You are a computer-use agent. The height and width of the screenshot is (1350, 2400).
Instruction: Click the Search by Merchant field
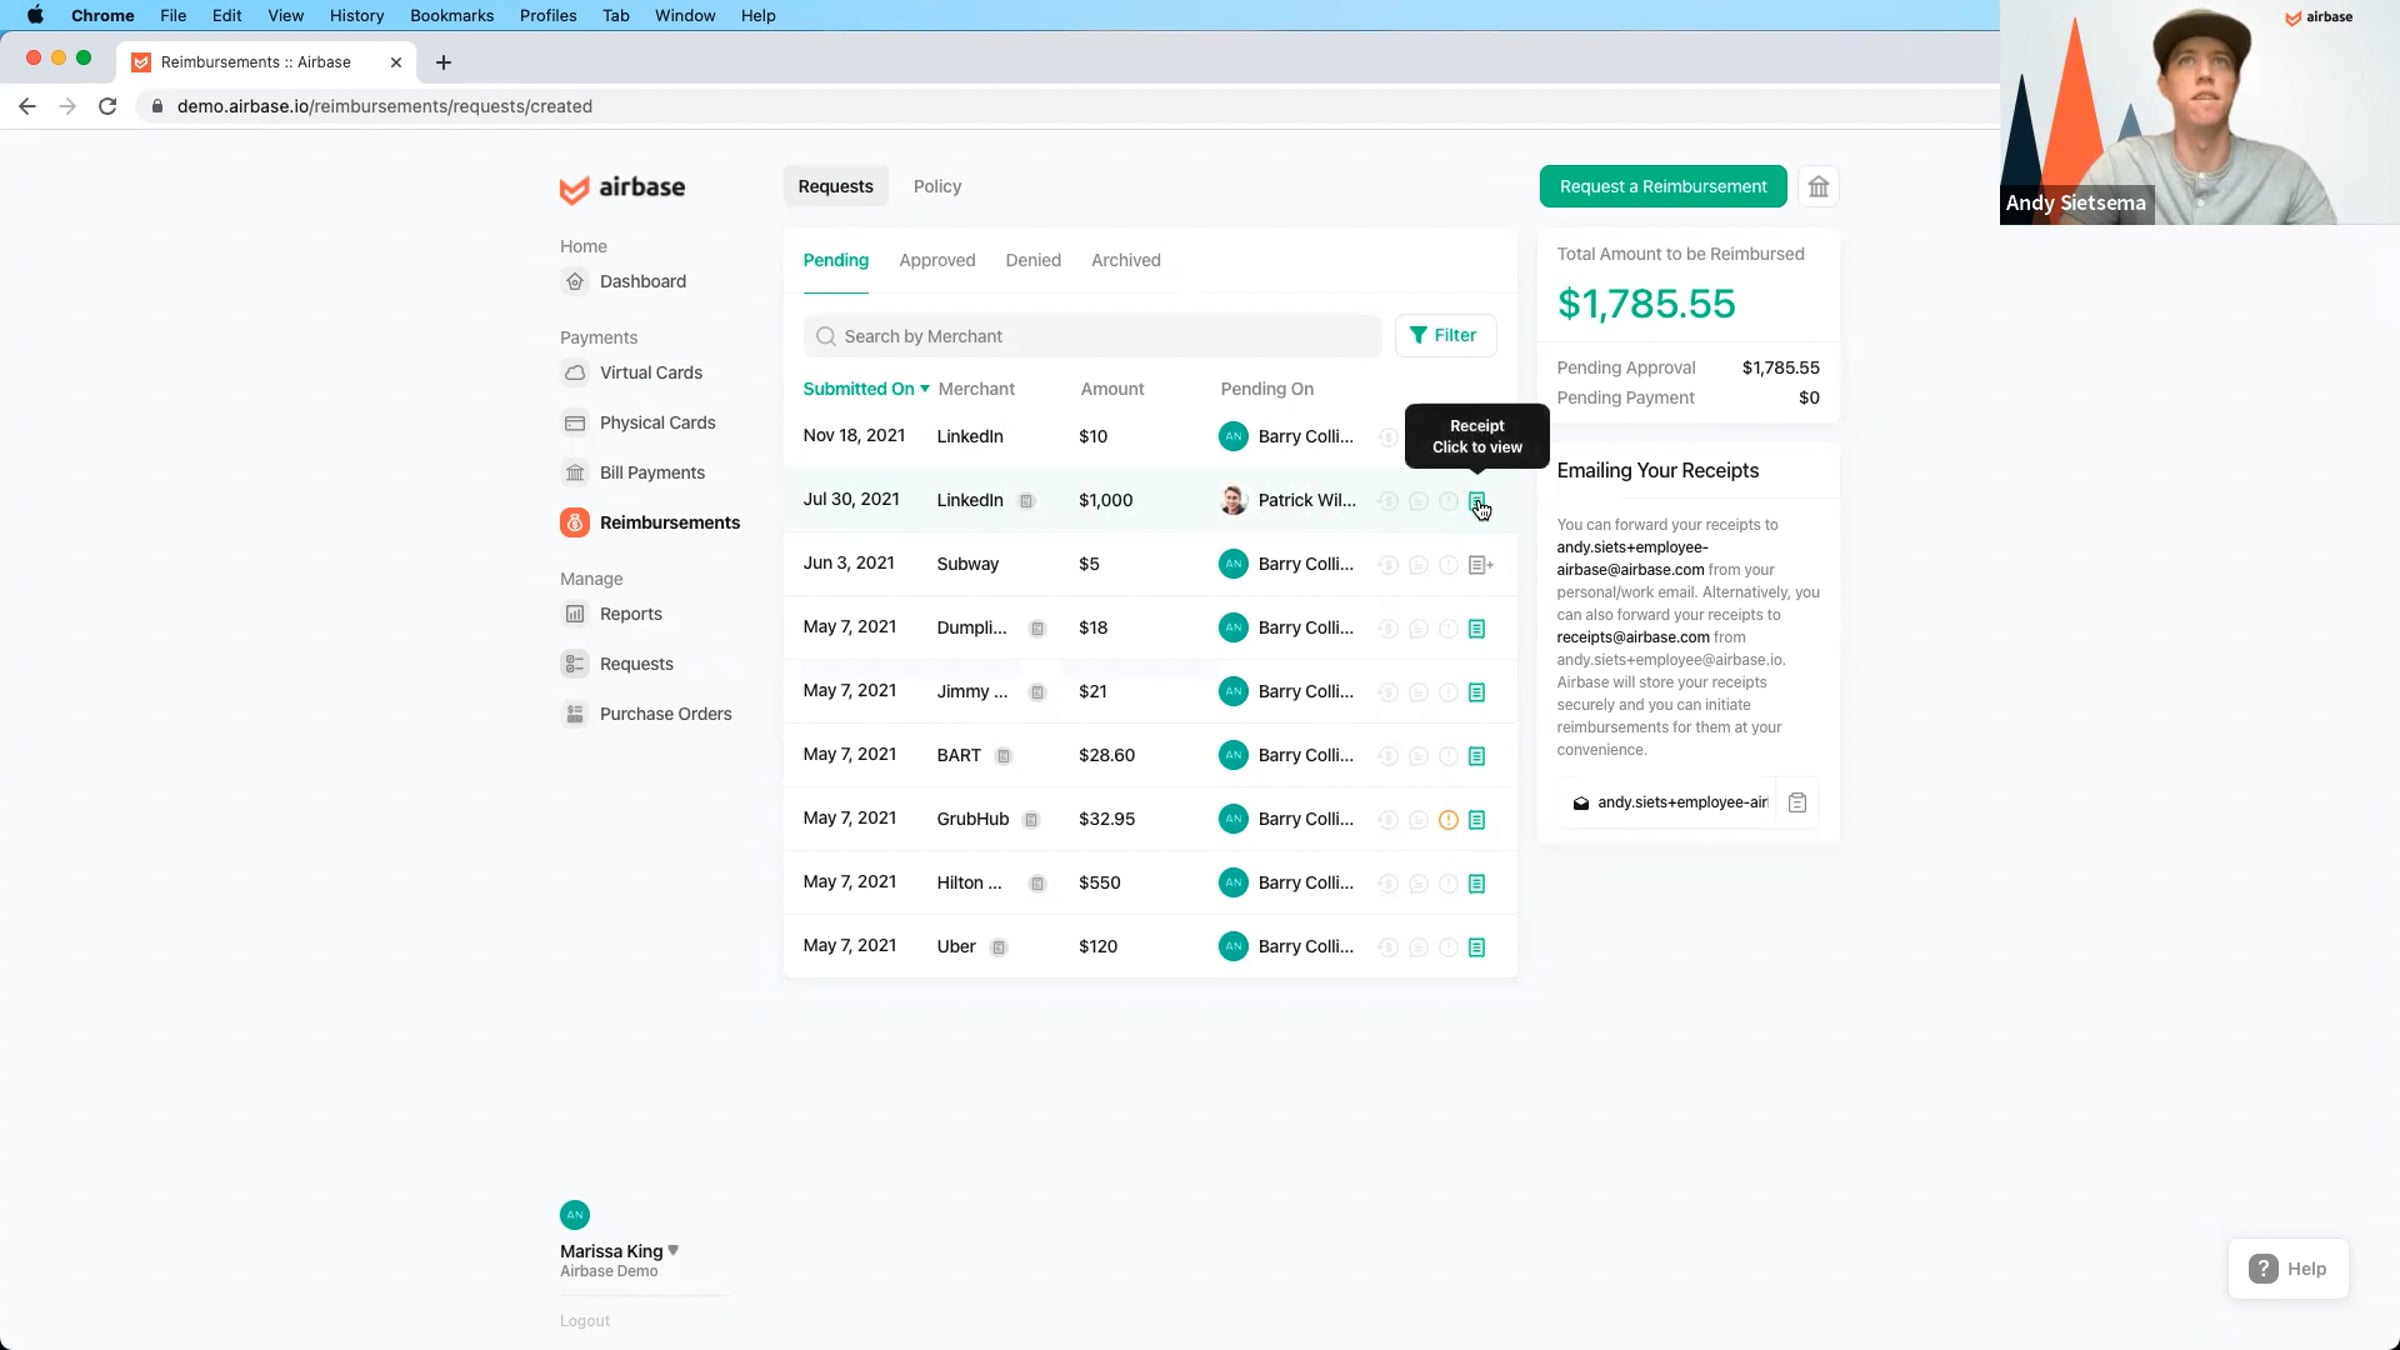pyautogui.click(x=1092, y=336)
